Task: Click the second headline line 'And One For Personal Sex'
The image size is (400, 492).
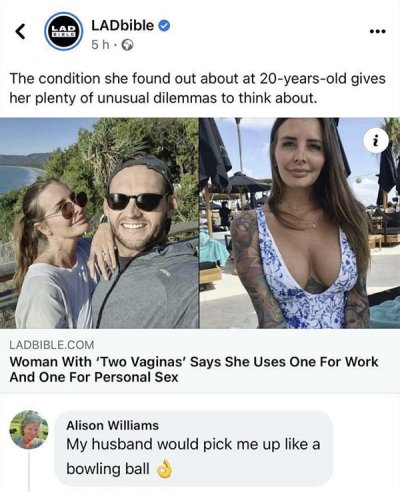Action: (94, 377)
